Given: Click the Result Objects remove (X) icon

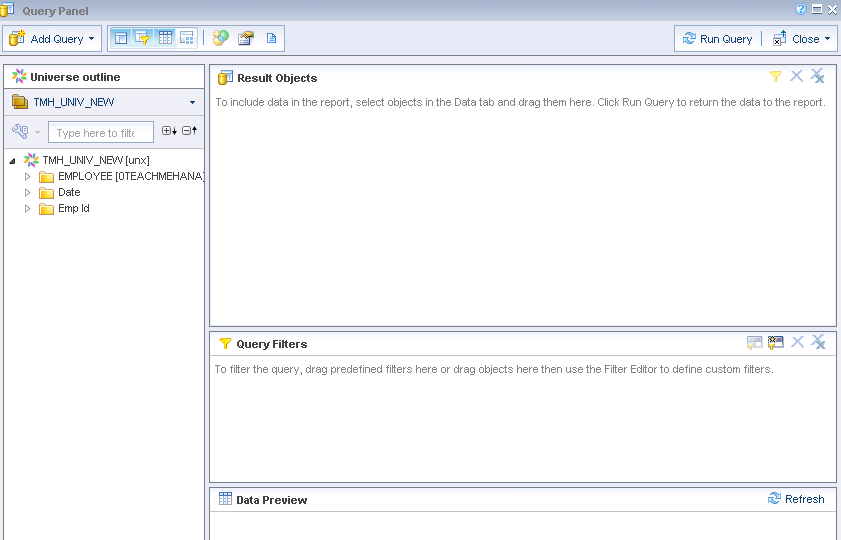Looking at the screenshot, I should tap(796, 76).
